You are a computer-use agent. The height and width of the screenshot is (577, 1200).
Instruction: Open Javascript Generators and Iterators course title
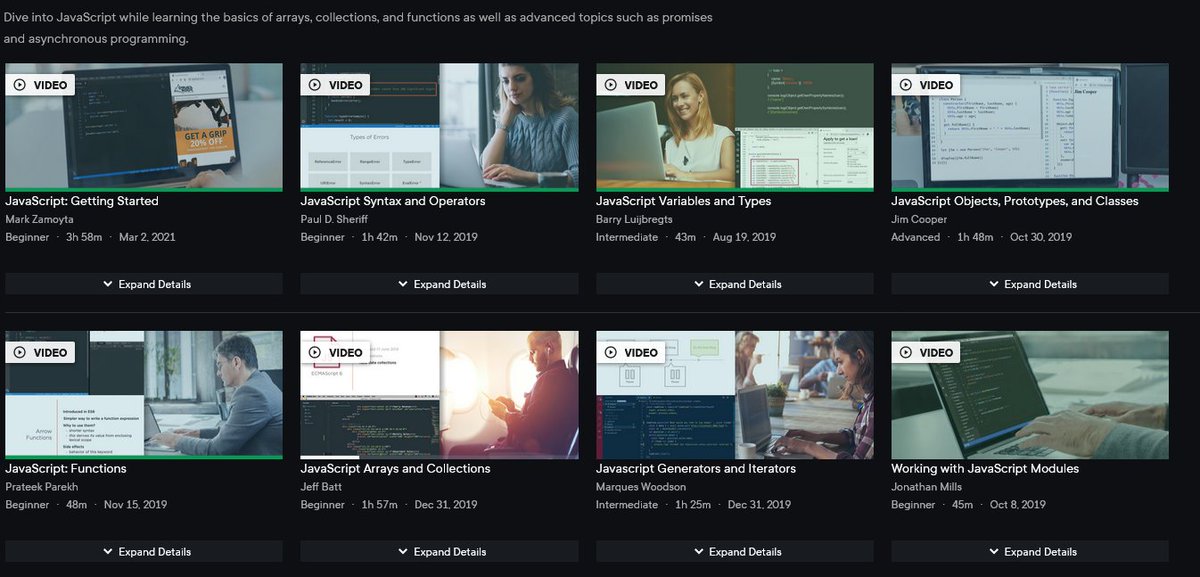point(696,468)
